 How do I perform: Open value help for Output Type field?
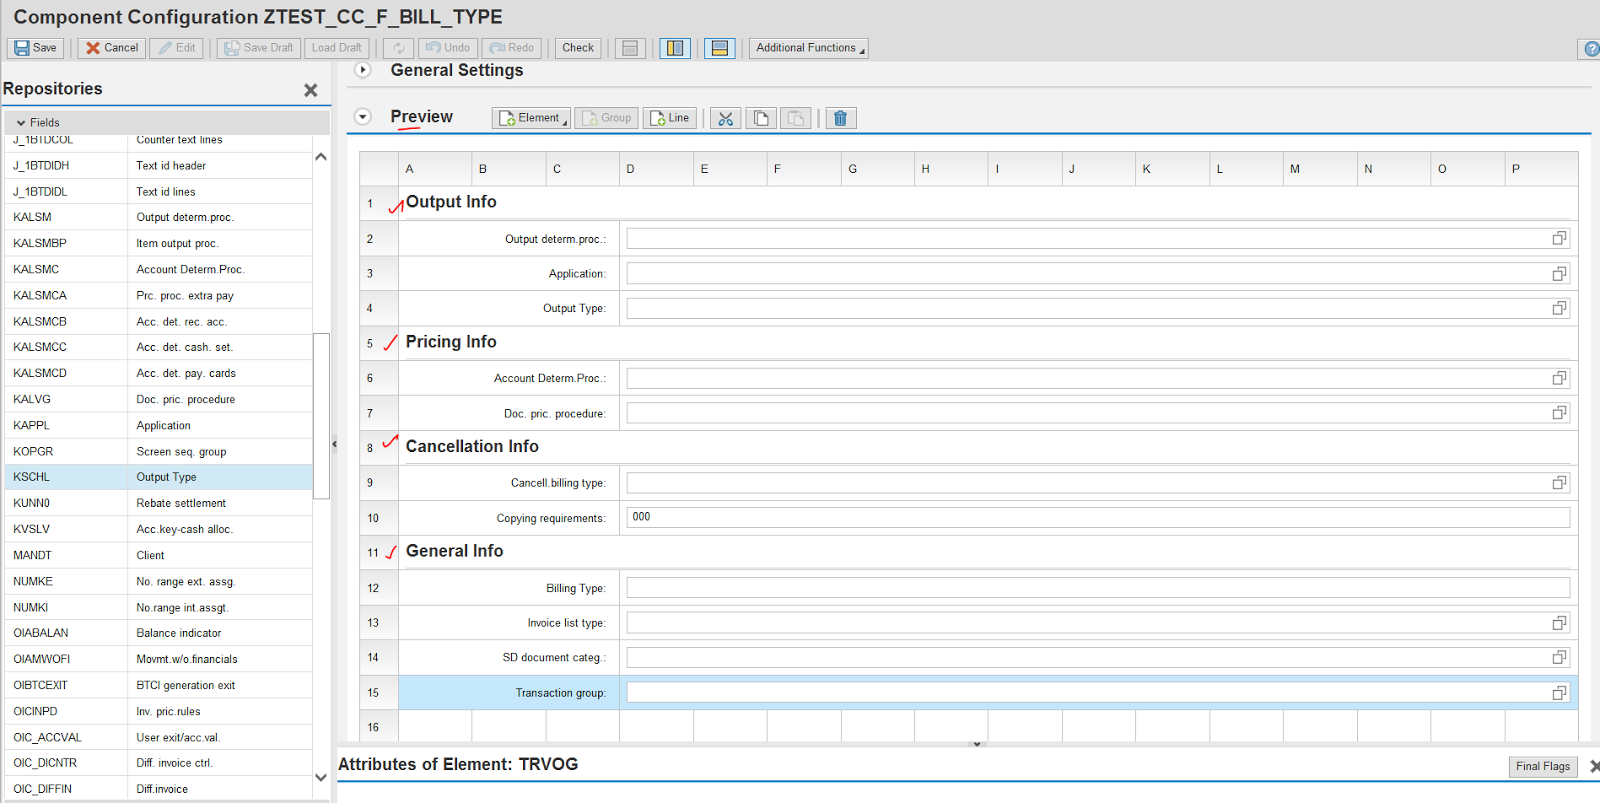1559,308
